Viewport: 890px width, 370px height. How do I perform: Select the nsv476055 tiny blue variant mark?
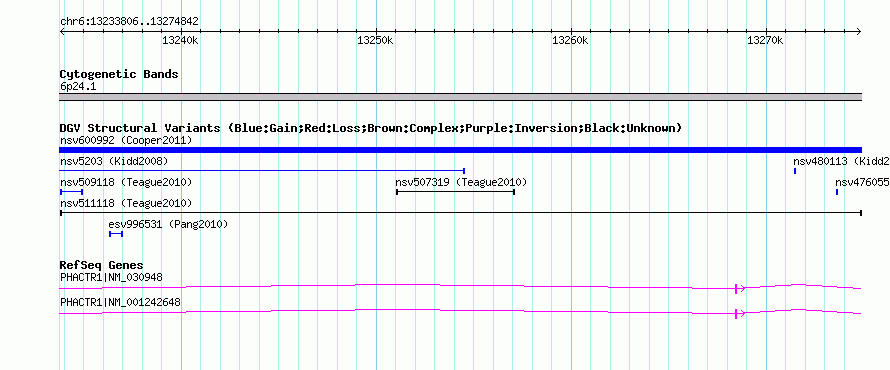[x=837, y=192]
